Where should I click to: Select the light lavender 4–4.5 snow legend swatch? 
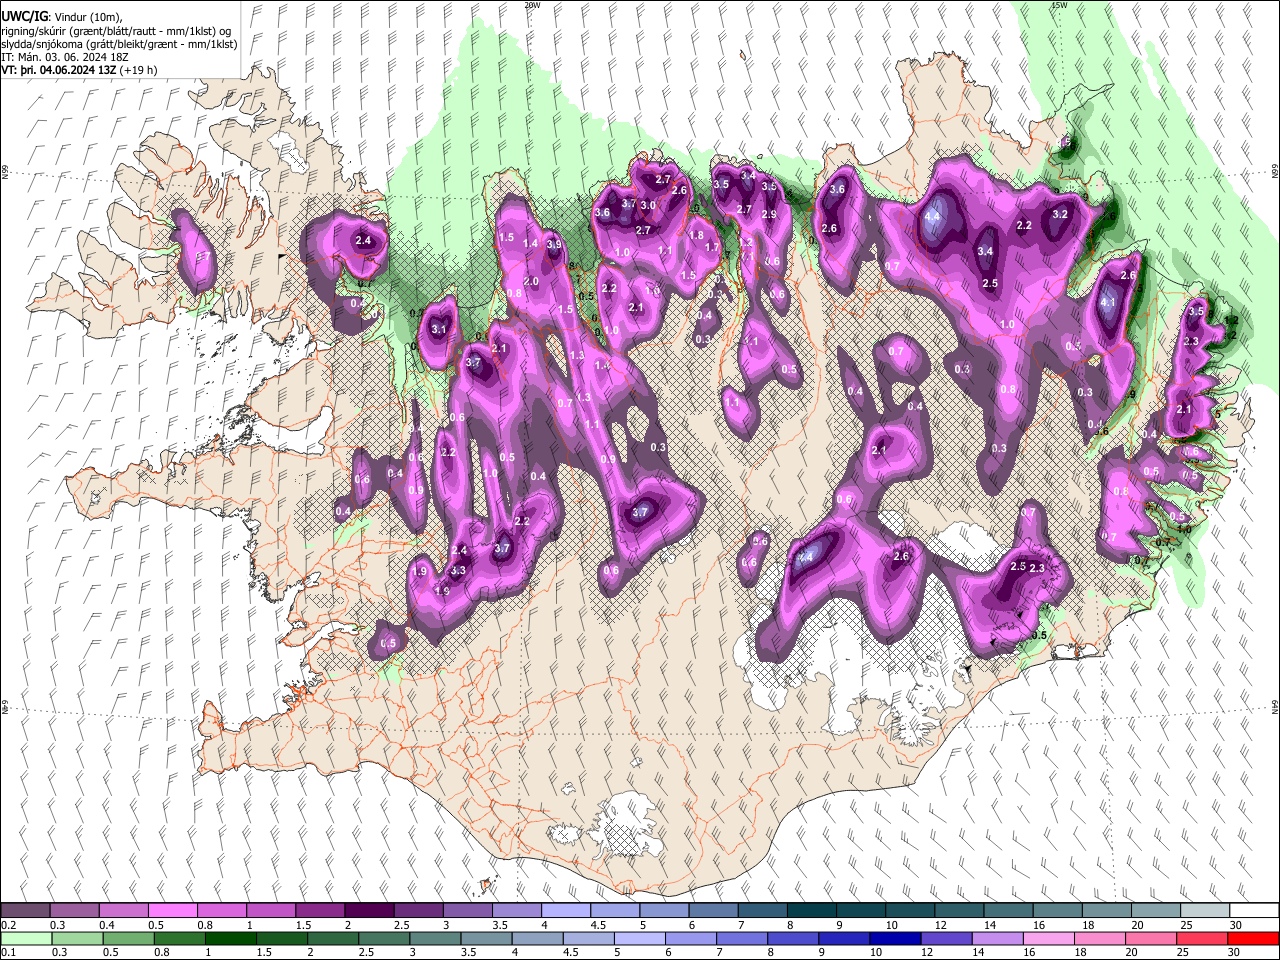[565, 911]
